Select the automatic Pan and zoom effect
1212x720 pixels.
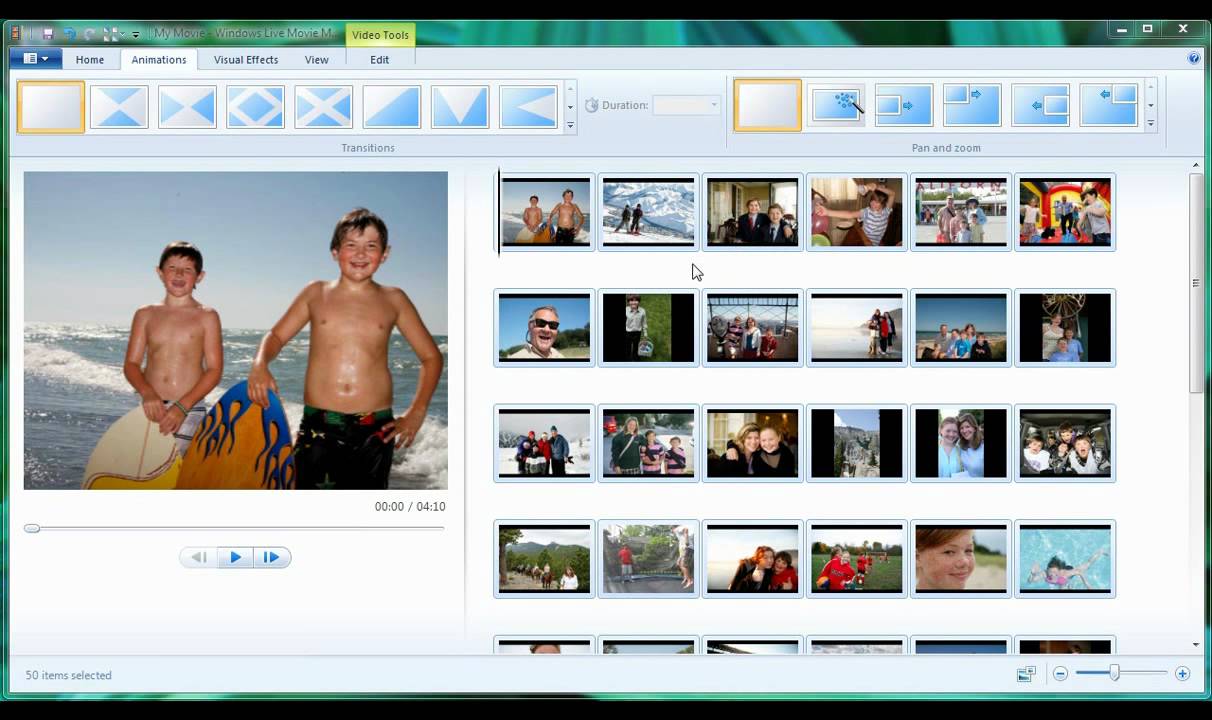(x=838, y=104)
